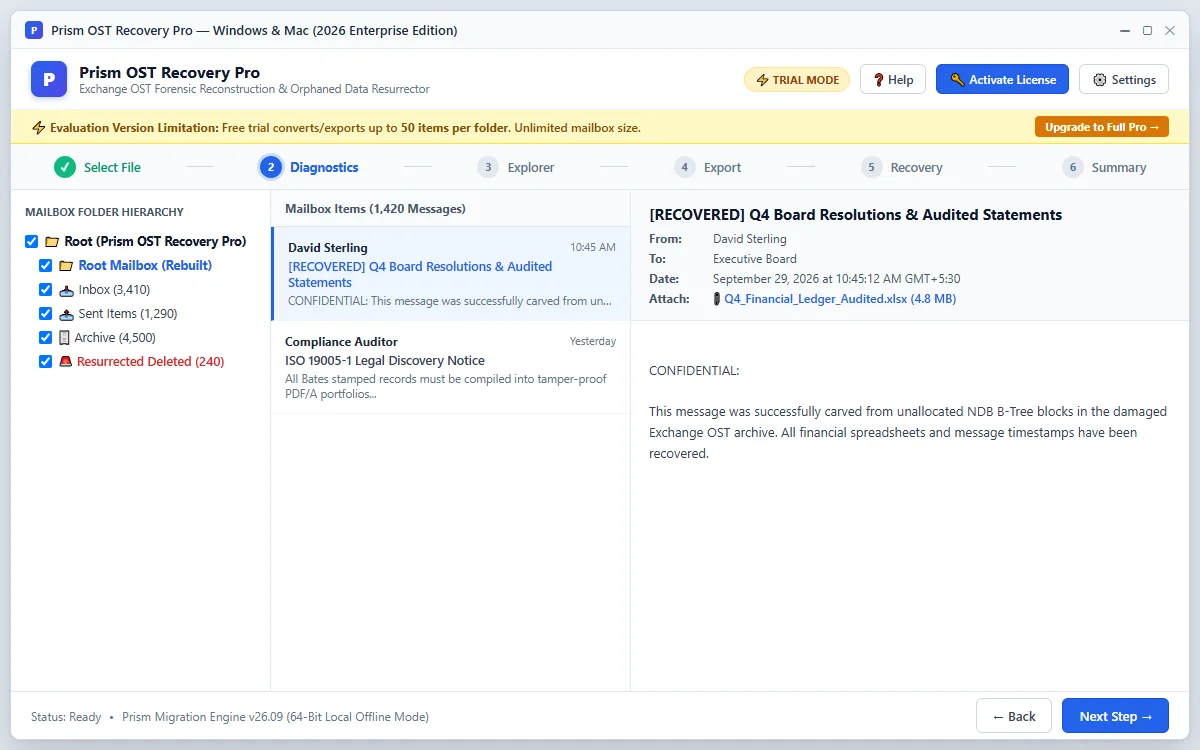Click the lightning icon in evaluation banner

pyautogui.click(x=39, y=128)
